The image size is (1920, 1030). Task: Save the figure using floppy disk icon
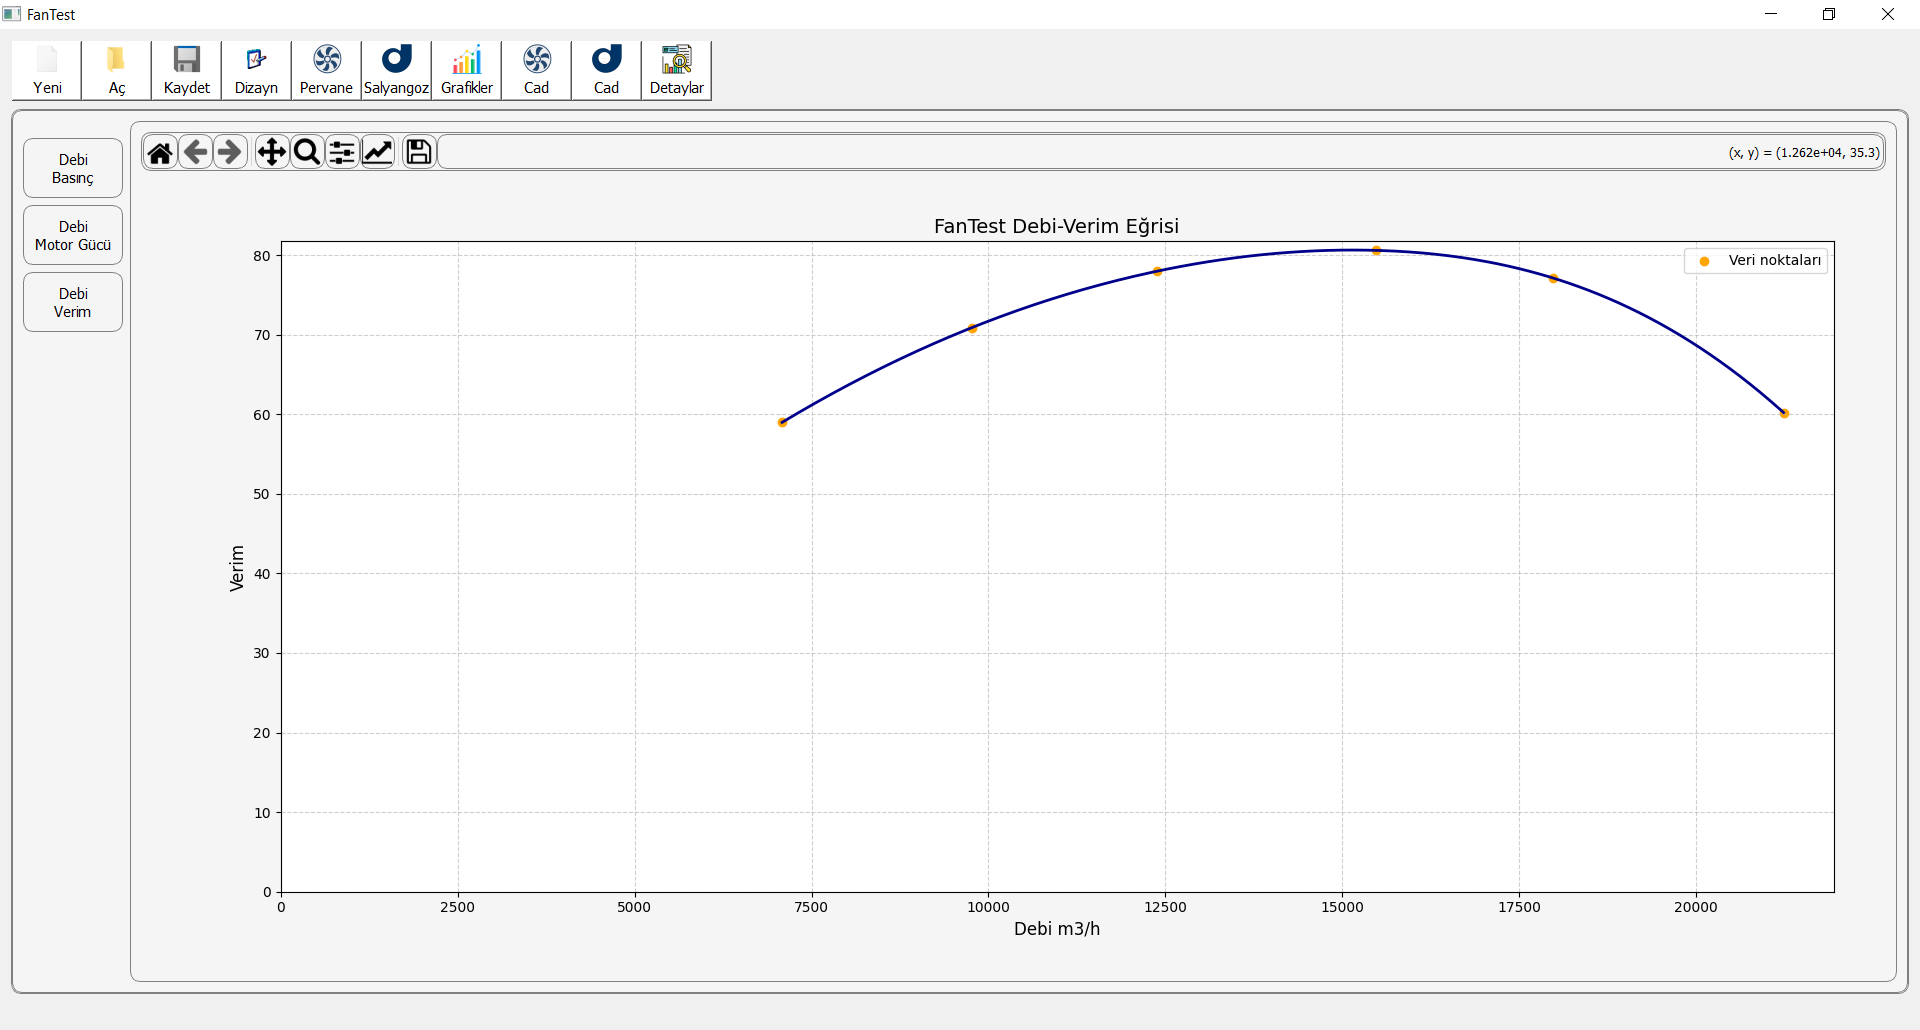point(419,152)
